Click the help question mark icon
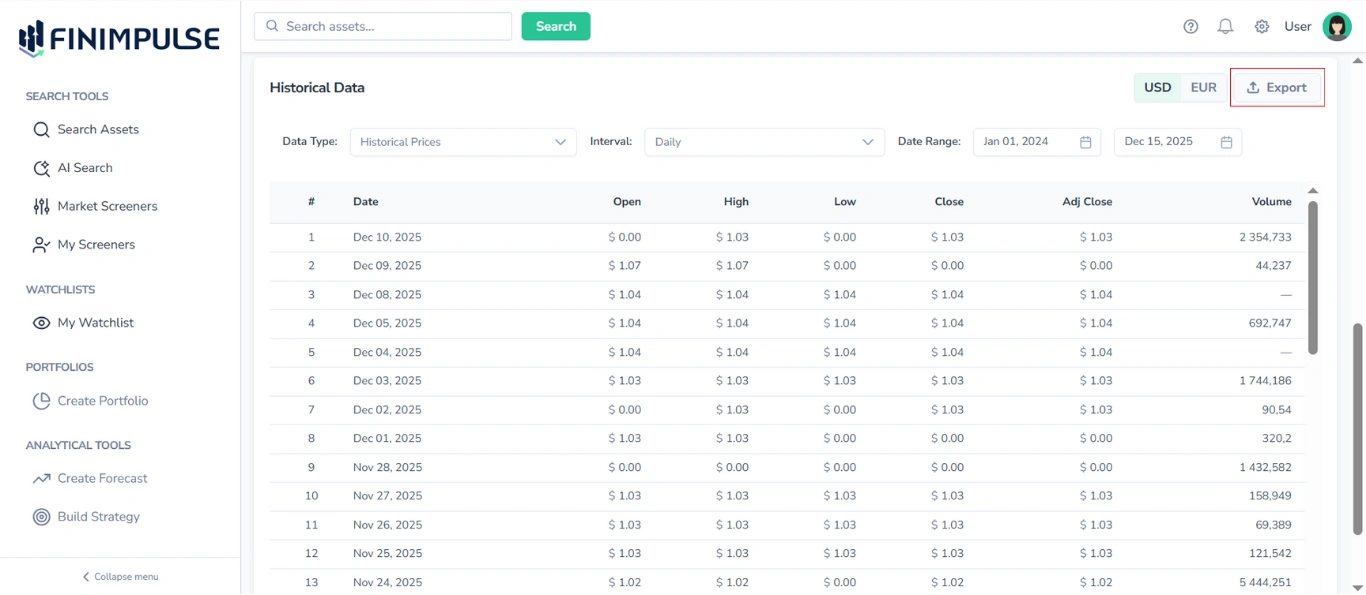This screenshot has width=1366, height=595. (1190, 26)
